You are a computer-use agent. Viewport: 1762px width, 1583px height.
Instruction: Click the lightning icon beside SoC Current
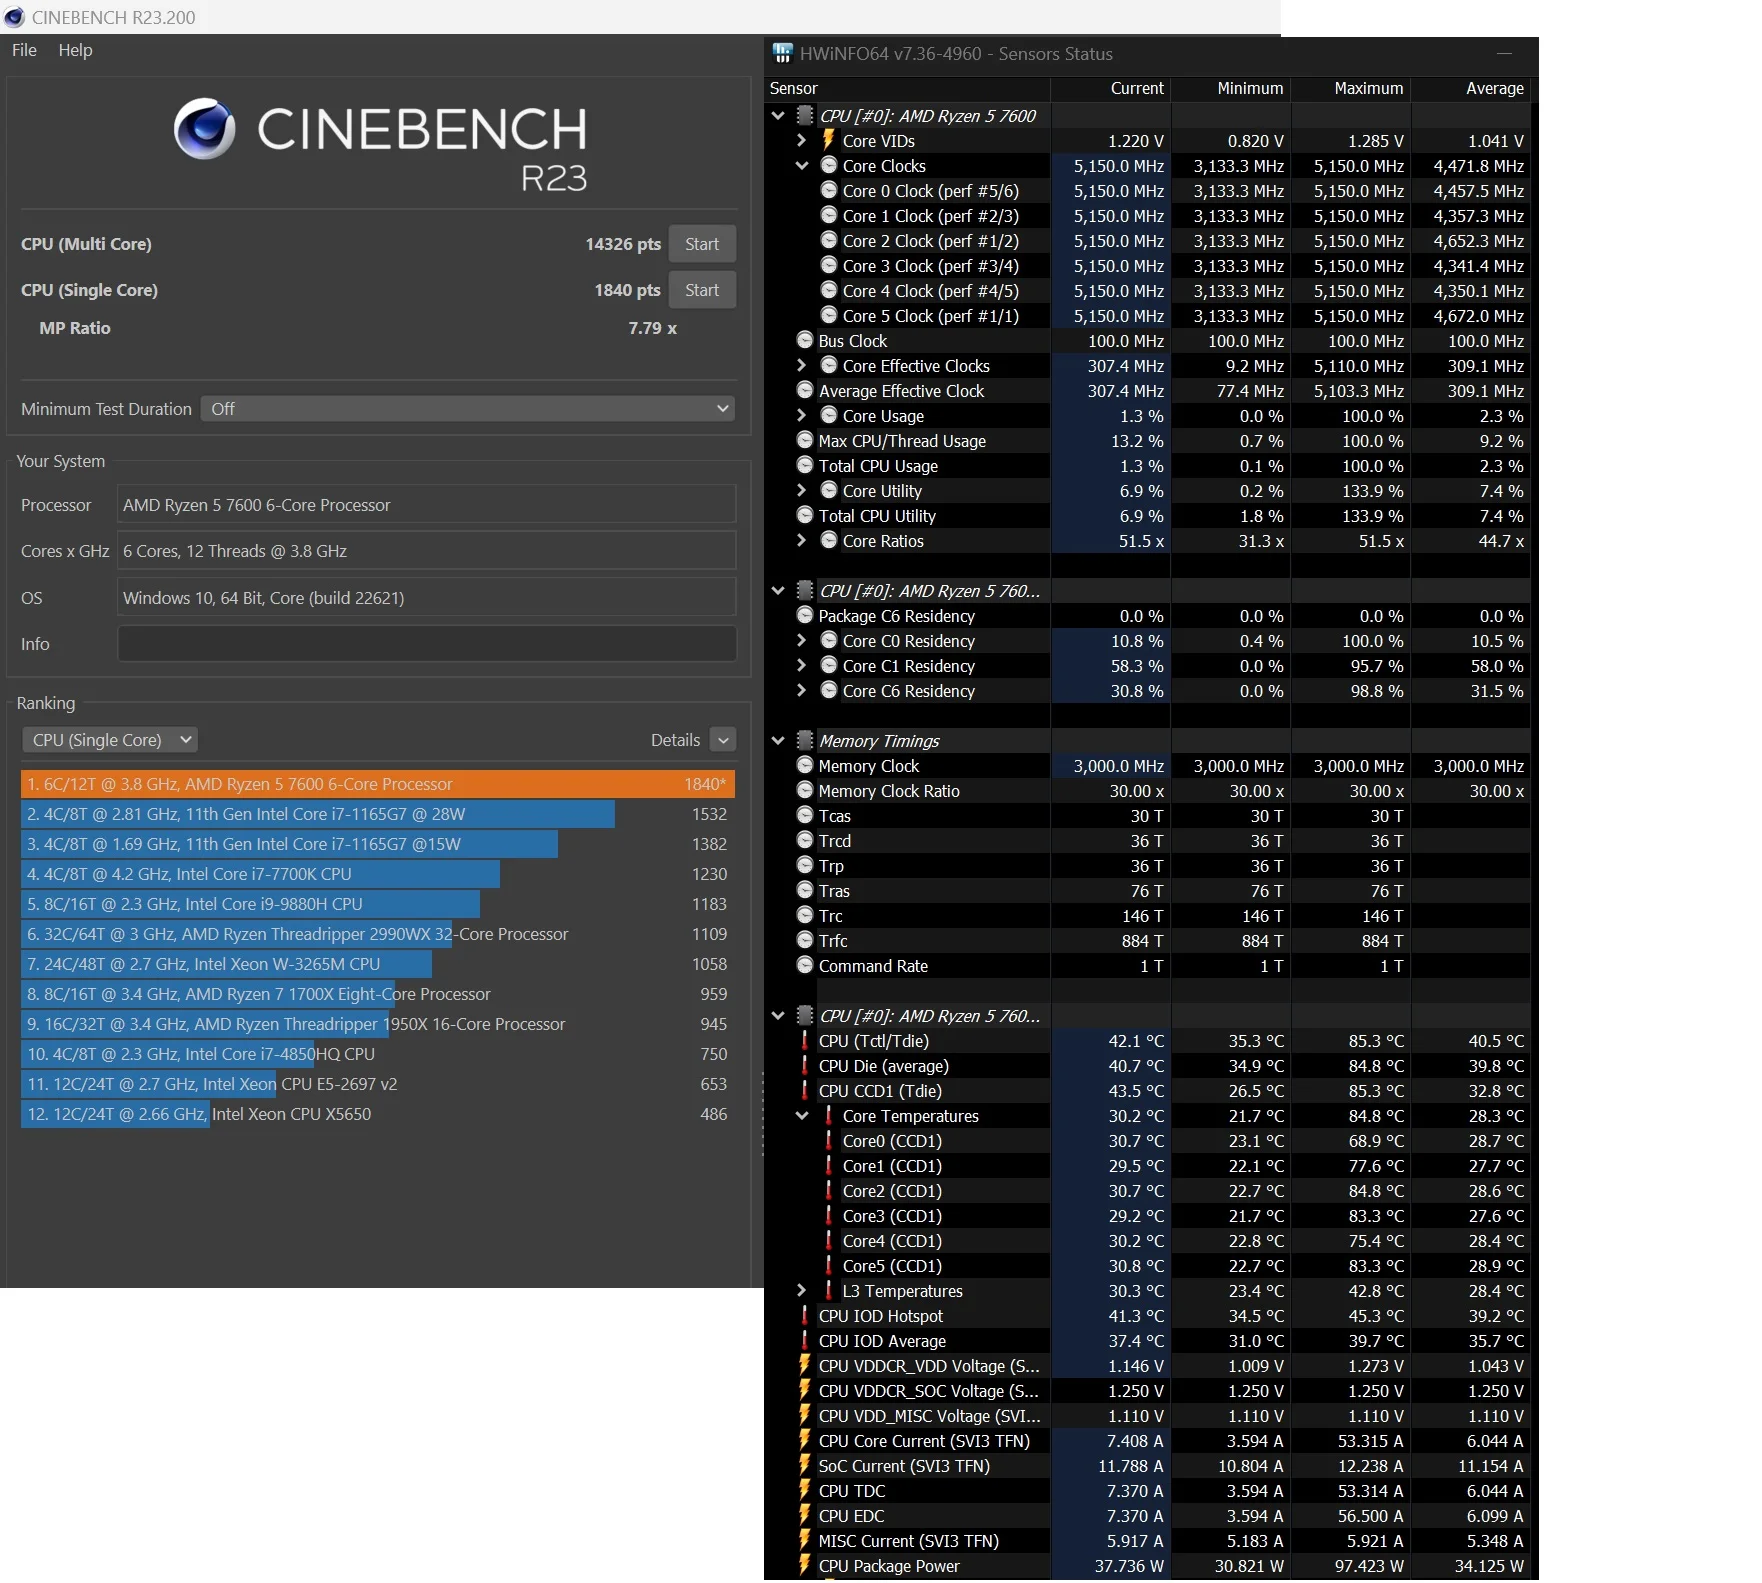pos(805,1465)
